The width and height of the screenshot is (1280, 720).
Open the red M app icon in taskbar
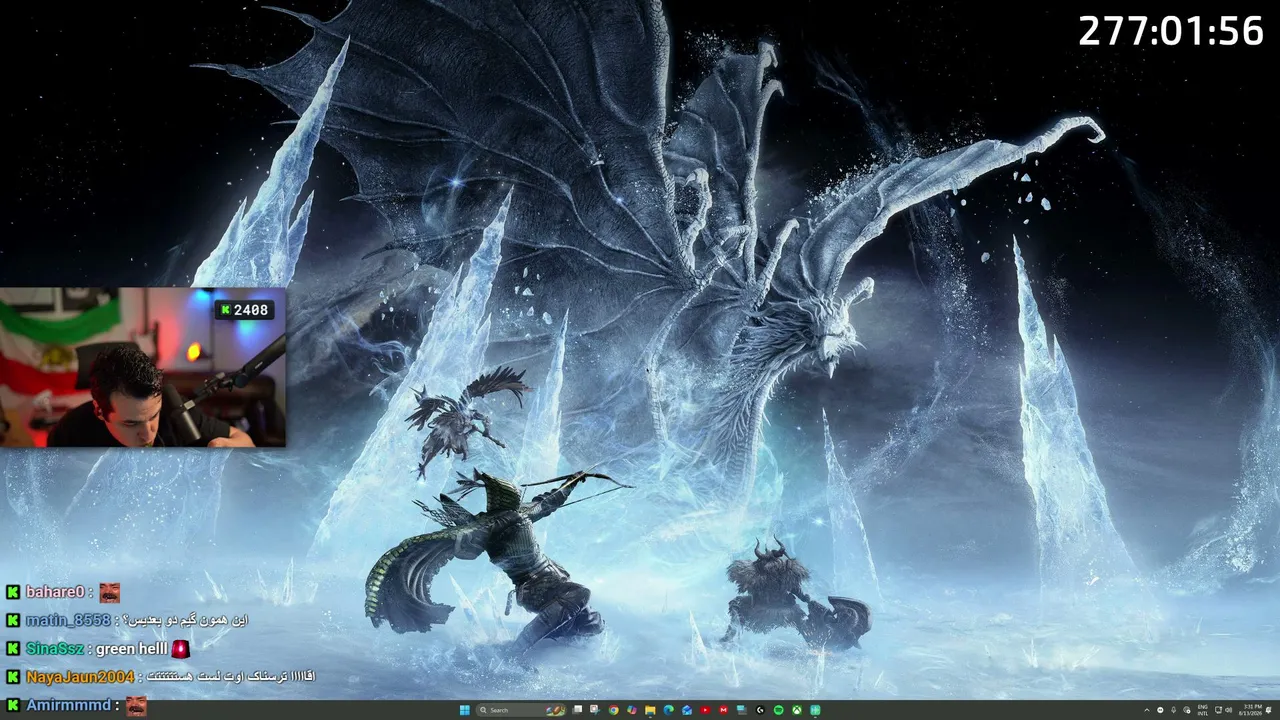[x=724, y=710]
